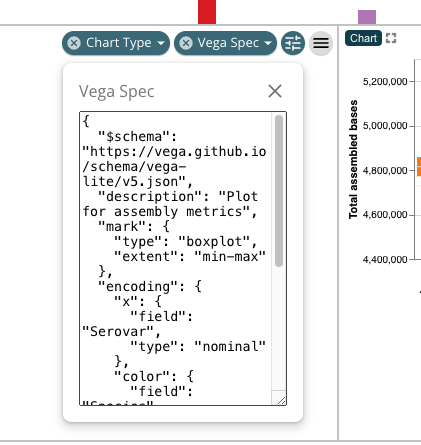Remove the Vega Spec chip with X icon
Image resolution: width=421 pixels, height=445 pixels.
point(186,43)
